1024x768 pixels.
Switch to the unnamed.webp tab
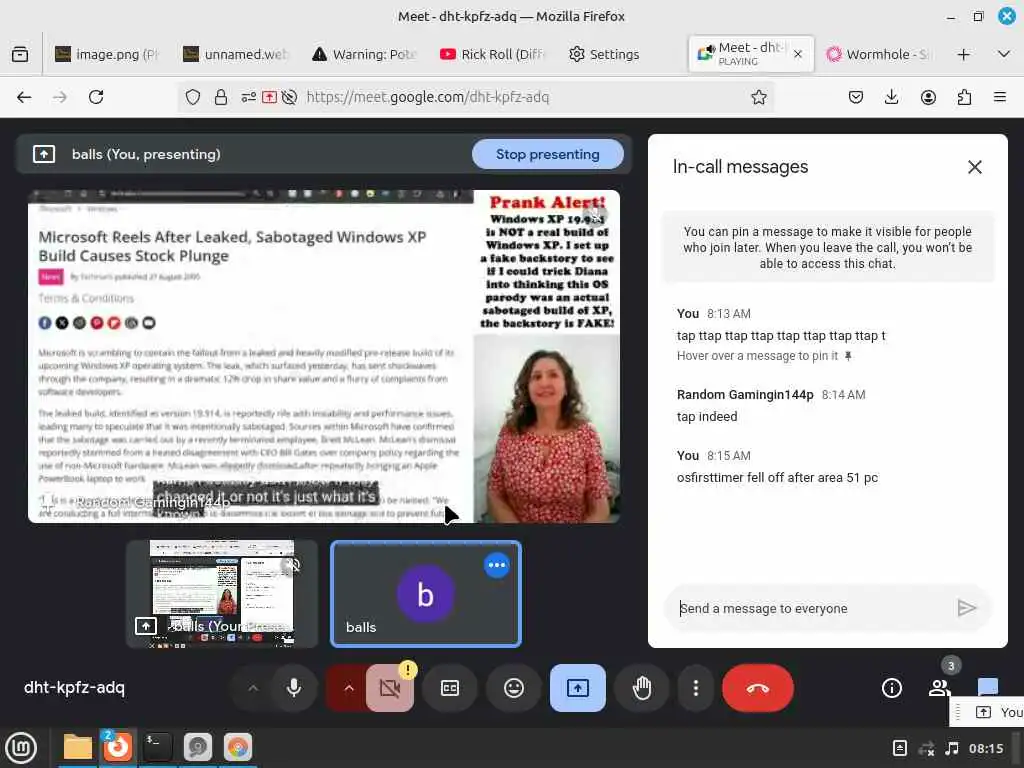(236, 54)
